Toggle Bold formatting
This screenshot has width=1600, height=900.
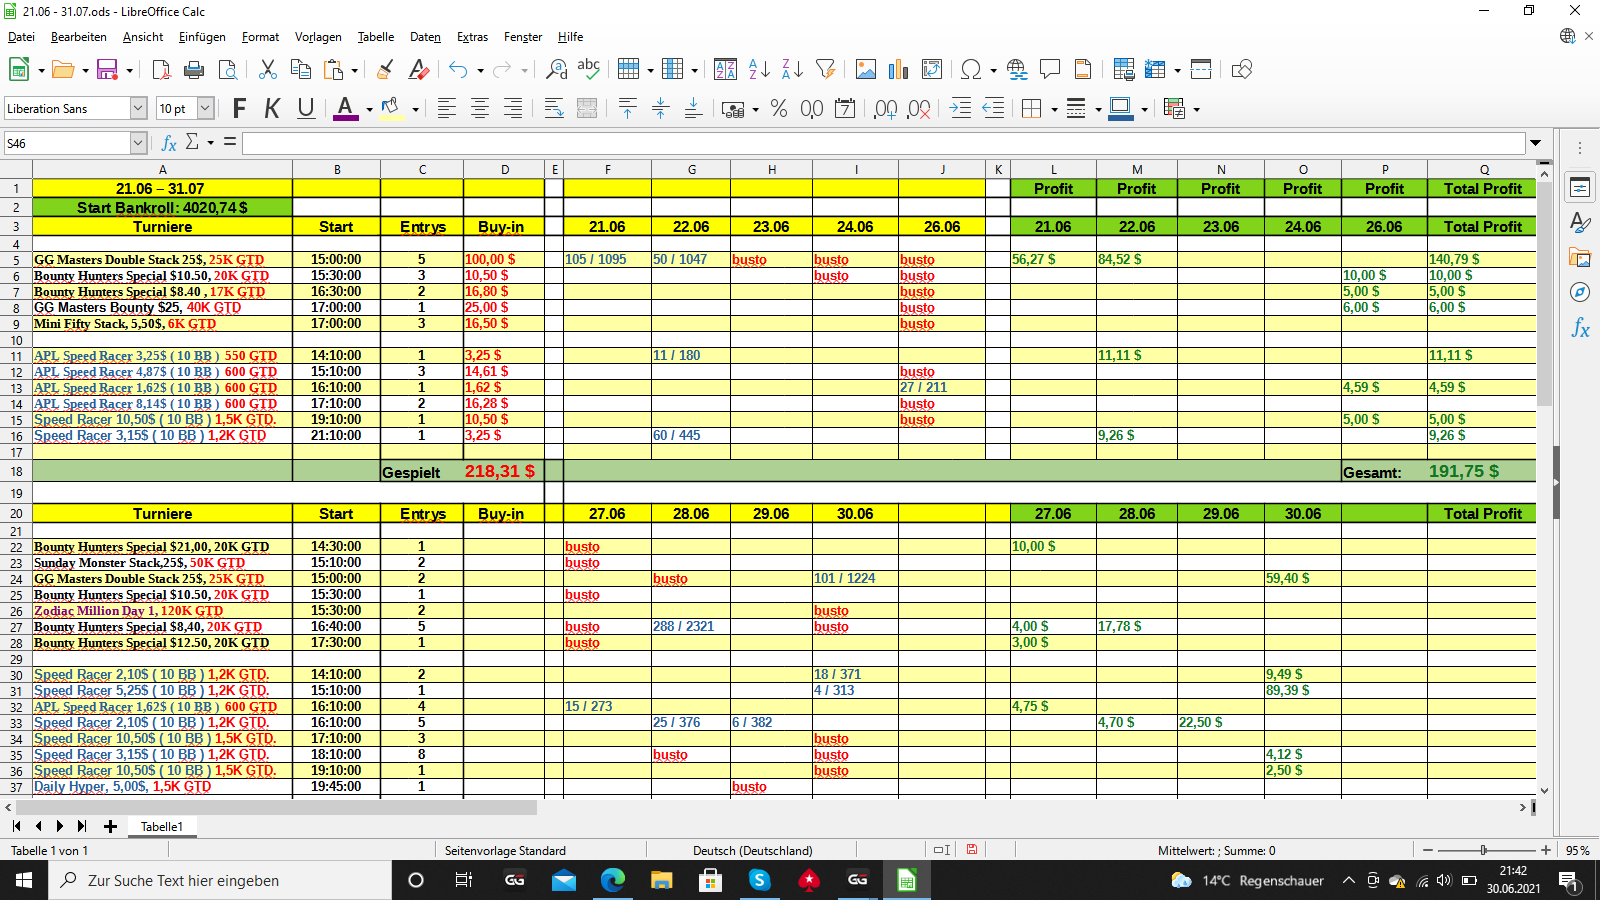pyautogui.click(x=239, y=108)
